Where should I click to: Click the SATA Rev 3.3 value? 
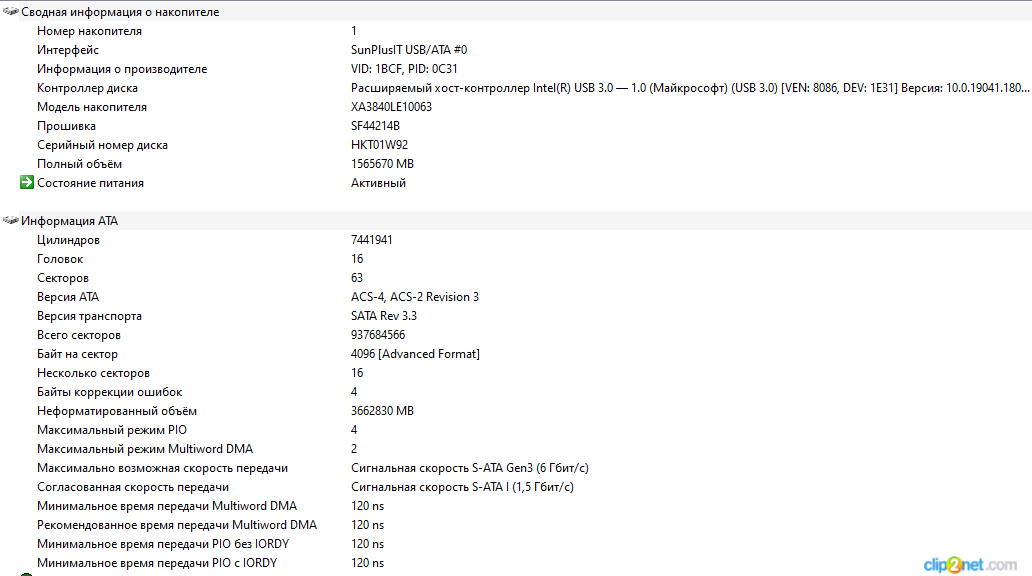click(384, 316)
